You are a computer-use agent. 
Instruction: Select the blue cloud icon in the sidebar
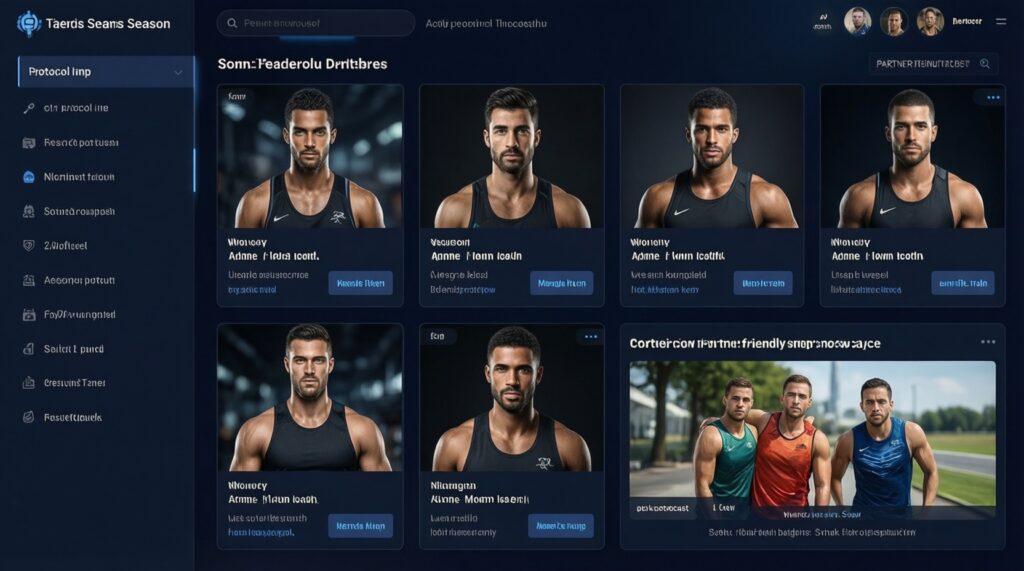pos(29,177)
